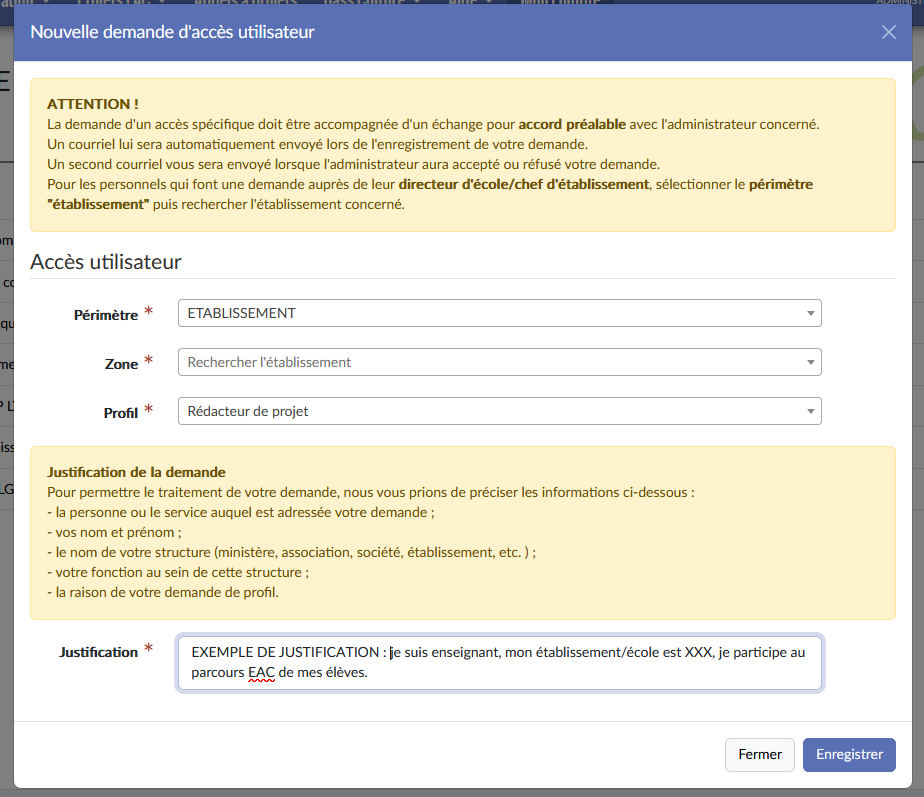Close the access request dialog with X
Viewport: 924px width, 797px height.
coord(888,32)
